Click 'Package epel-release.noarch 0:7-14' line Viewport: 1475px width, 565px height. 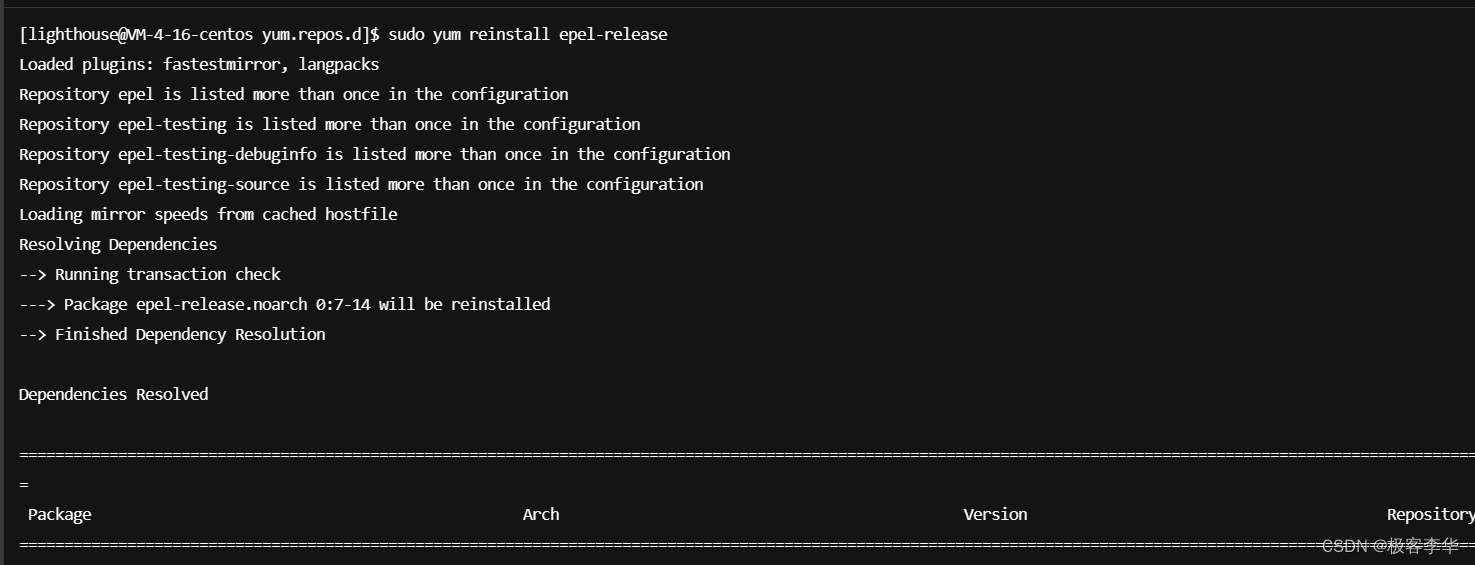284,304
